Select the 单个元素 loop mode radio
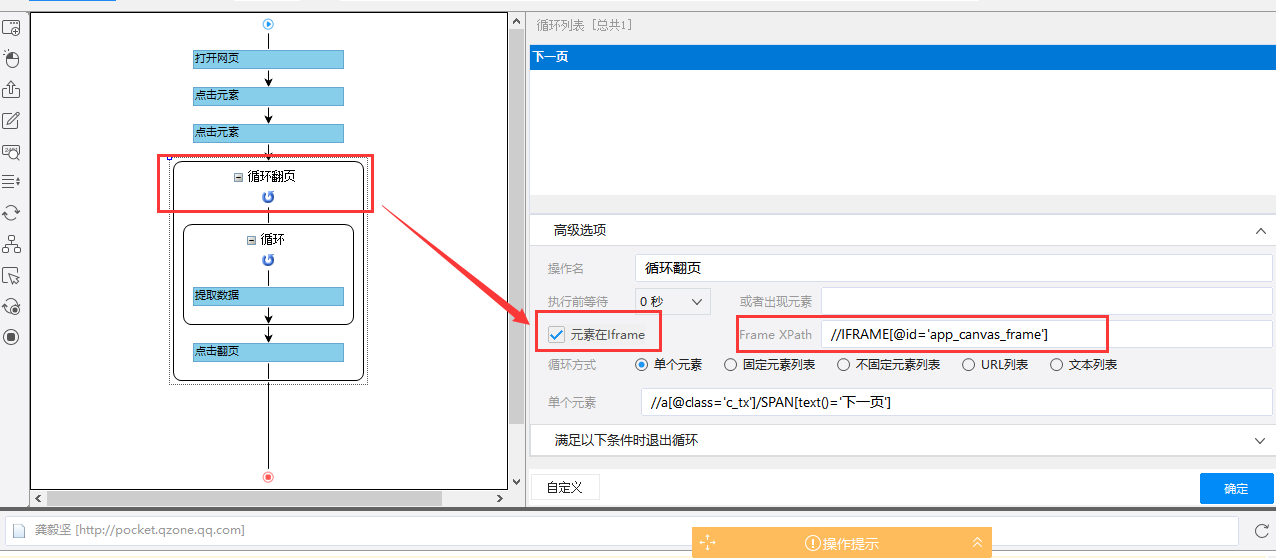 (641, 365)
